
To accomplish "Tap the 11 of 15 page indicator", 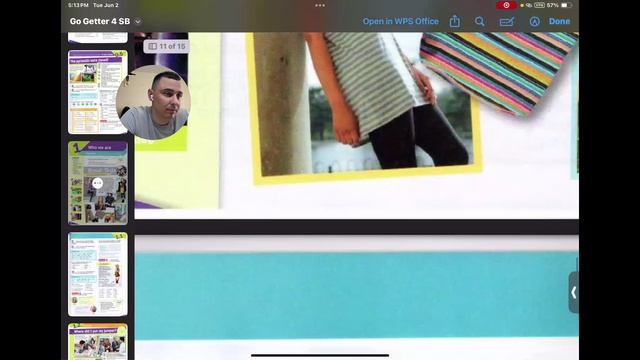I will coord(167,47).
